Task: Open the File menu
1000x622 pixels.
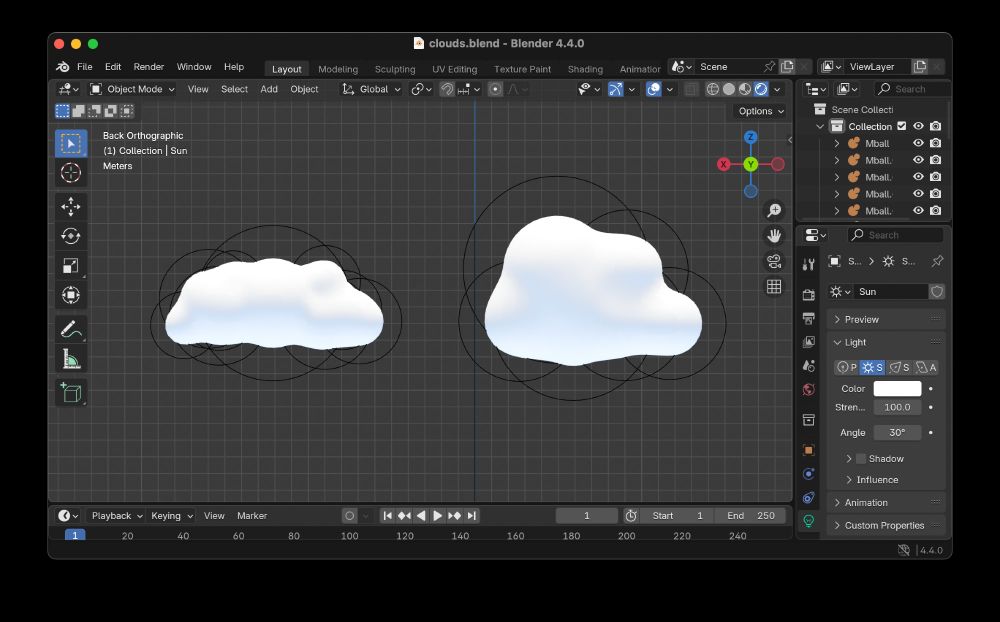Action: 85,66
